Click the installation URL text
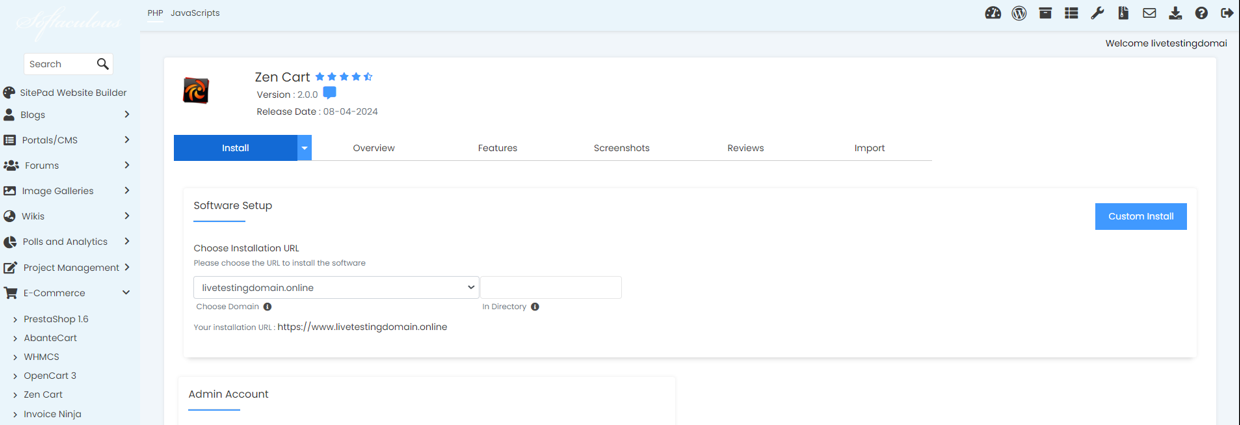The width and height of the screenshot is (1240, 425). coord(362,327)
